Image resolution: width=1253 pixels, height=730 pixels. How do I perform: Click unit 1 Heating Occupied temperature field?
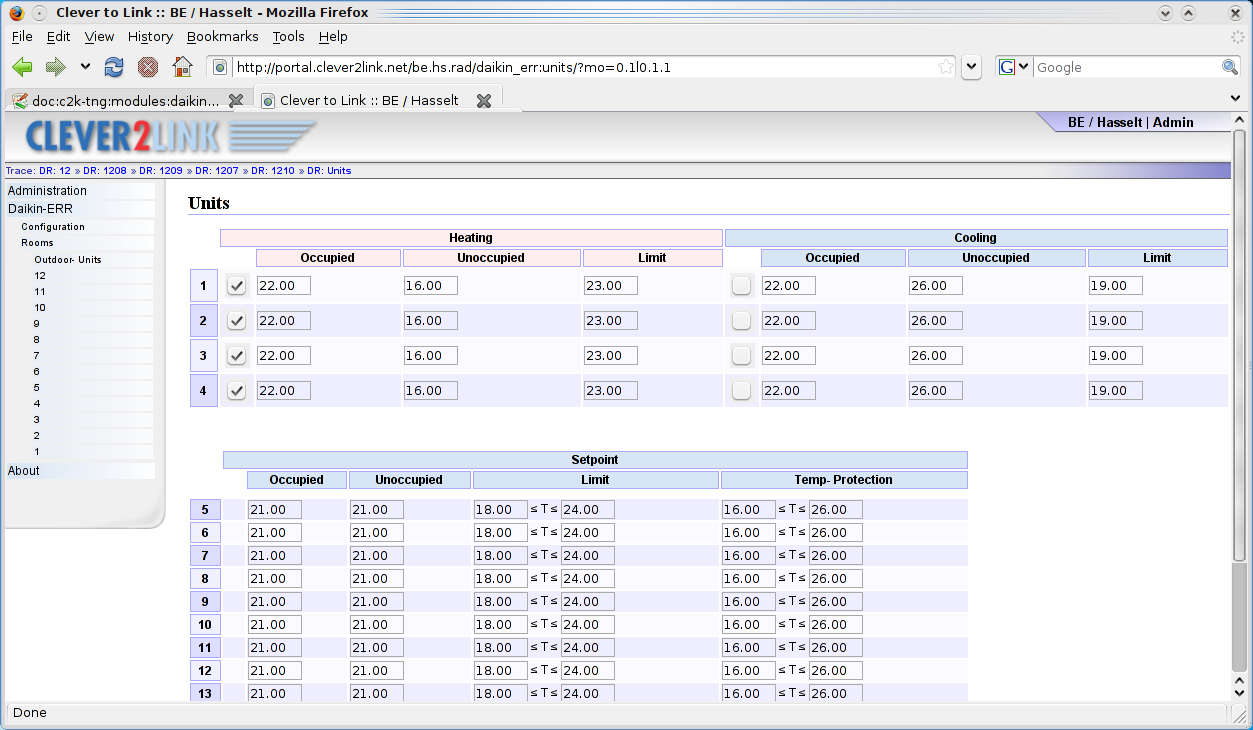click(x=284, y=286)
